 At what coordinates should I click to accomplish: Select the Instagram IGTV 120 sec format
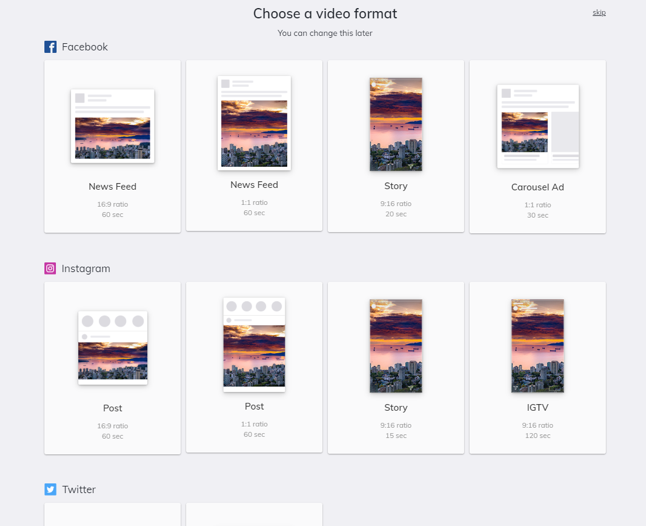point(538,368)
